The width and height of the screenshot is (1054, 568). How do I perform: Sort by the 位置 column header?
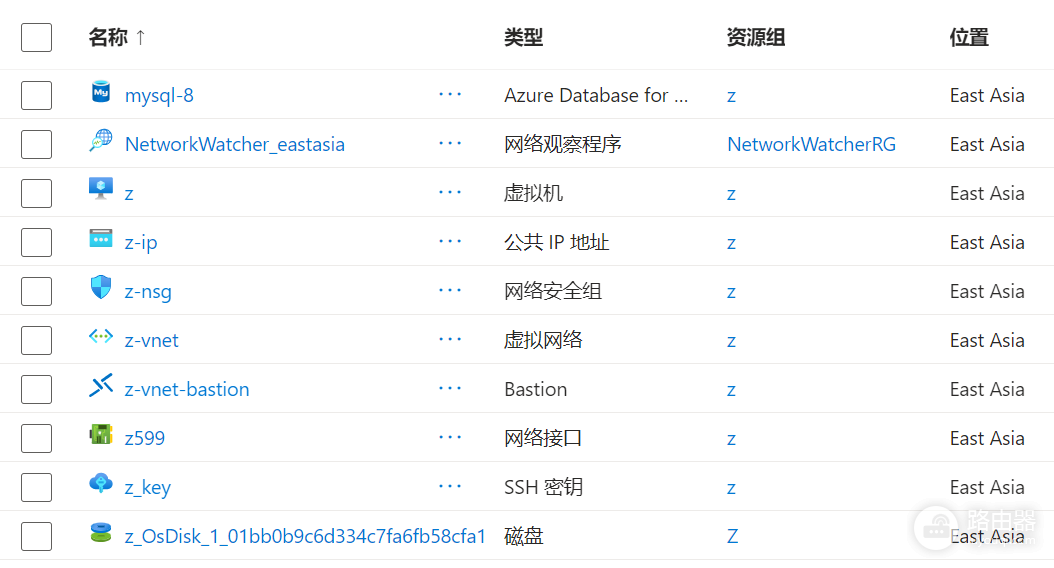click(969, 37)
